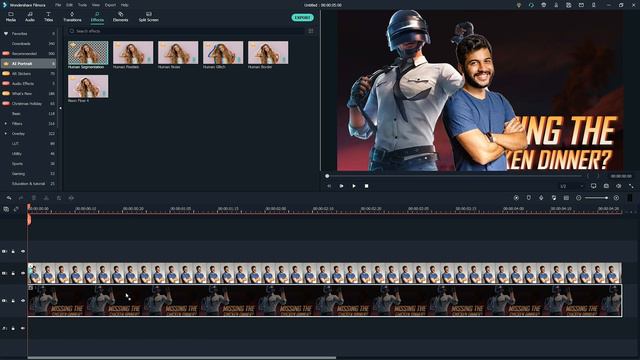Click the download icon in title bar
This screenshot has width=640, height=360.
coord(593,5)
